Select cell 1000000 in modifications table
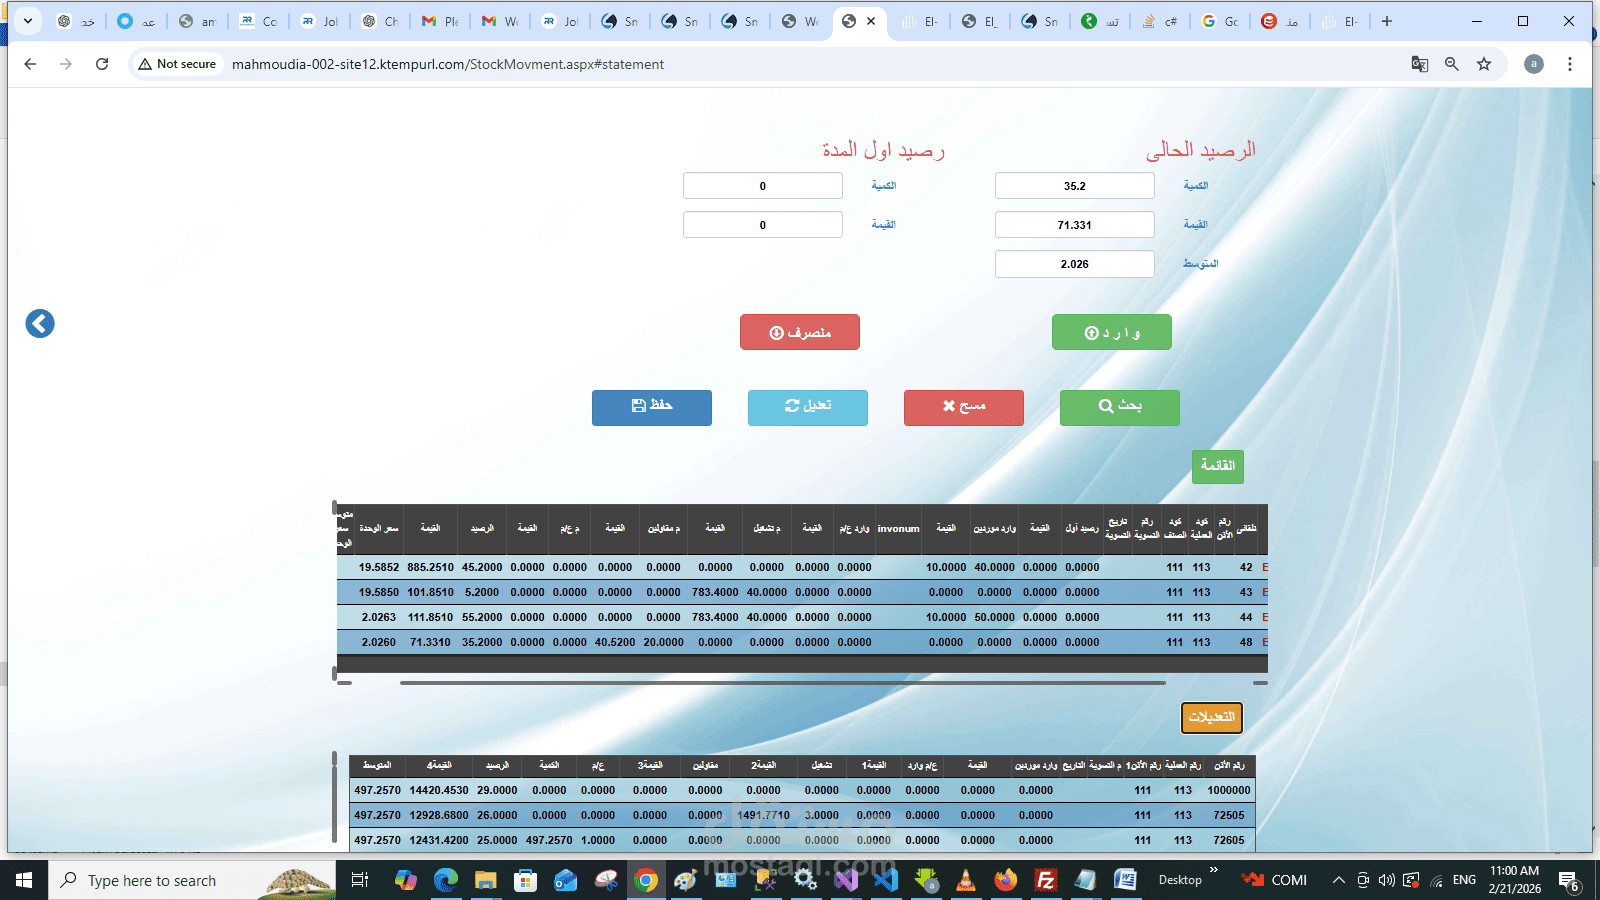Image resolution: width=1600 pixels, height=900 pixels. (x=1229, y=790)
